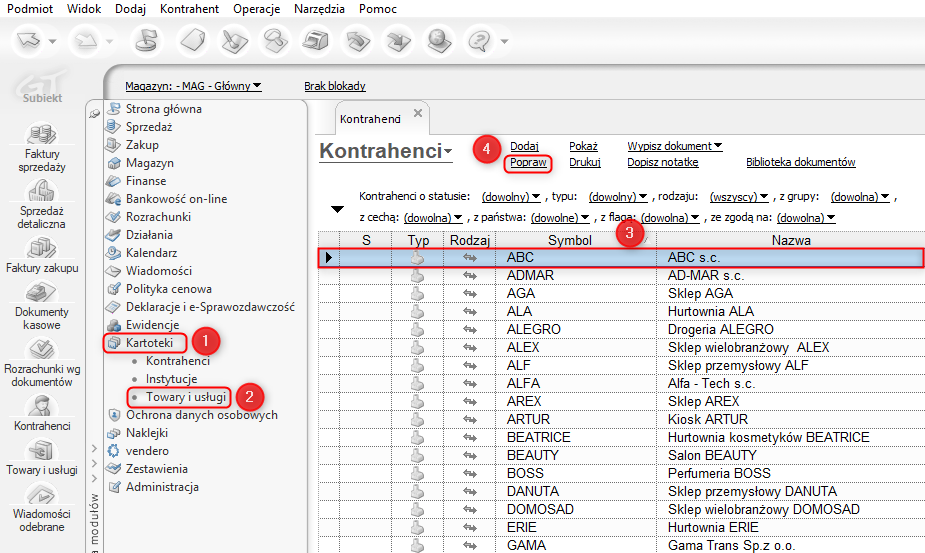Open z grupy filter (dowolna) dropdown
The image size is (925, 553).
coord(860,197)
